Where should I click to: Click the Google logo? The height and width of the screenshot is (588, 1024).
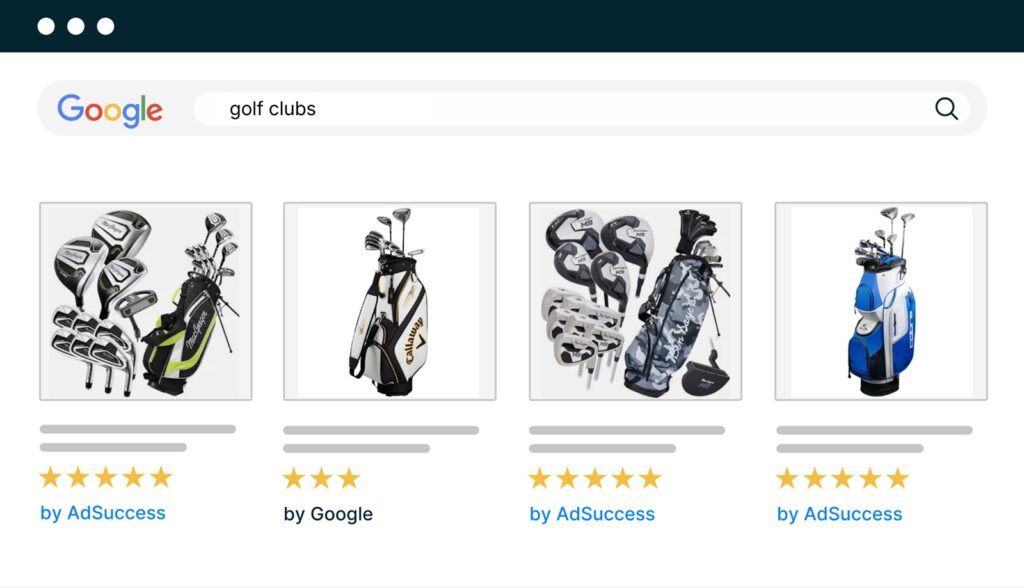click(x=110, y=109)
